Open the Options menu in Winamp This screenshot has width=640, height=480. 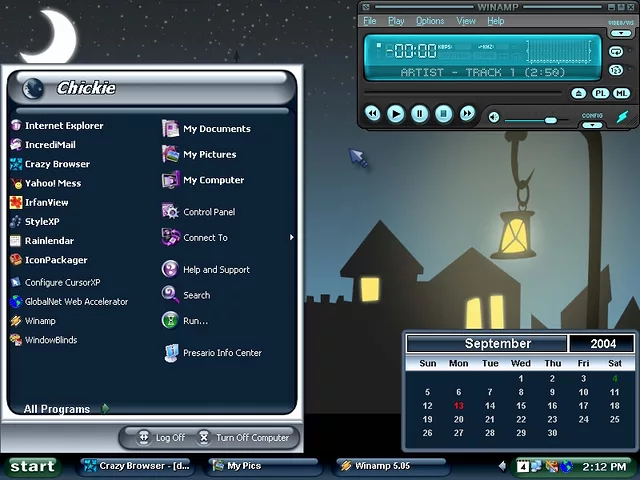(430, 21)
